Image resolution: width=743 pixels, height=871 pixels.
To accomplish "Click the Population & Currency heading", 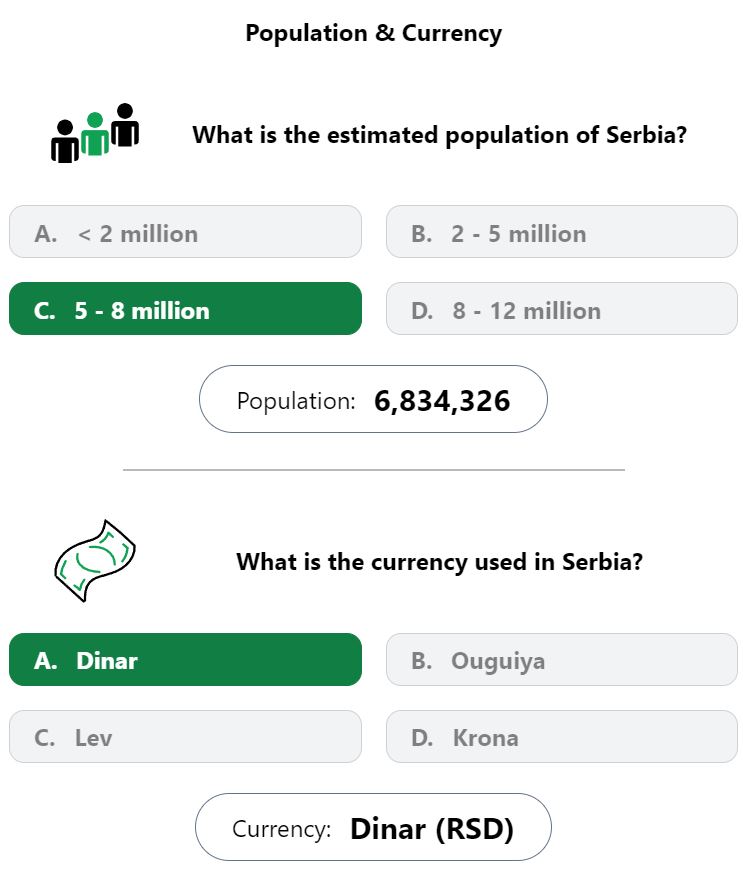I will coord(374,33).
